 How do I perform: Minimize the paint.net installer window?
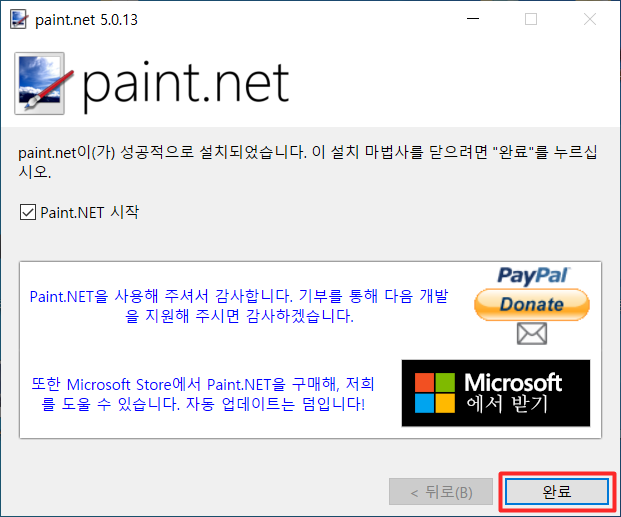click(x=473, y=19)
